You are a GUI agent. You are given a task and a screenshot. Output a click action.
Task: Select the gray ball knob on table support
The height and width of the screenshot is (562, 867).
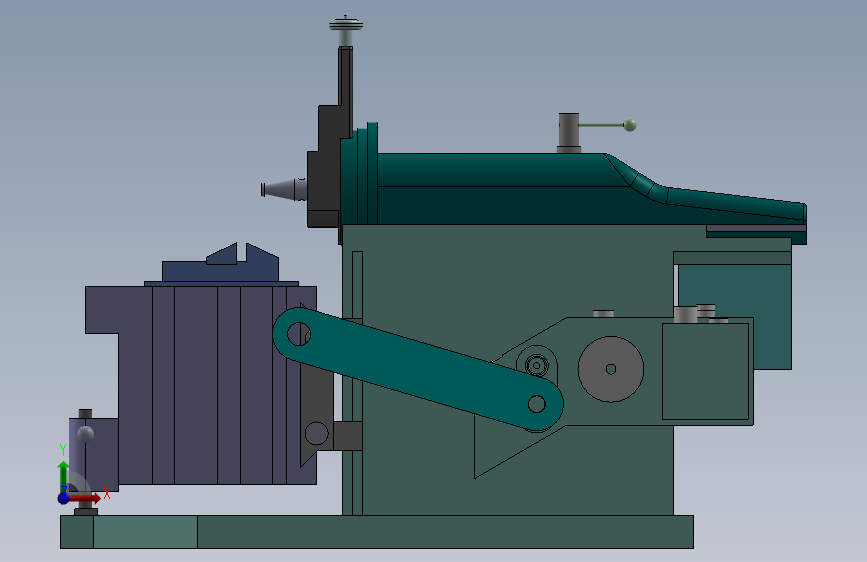pyautogui.click(x=85, y=434)
